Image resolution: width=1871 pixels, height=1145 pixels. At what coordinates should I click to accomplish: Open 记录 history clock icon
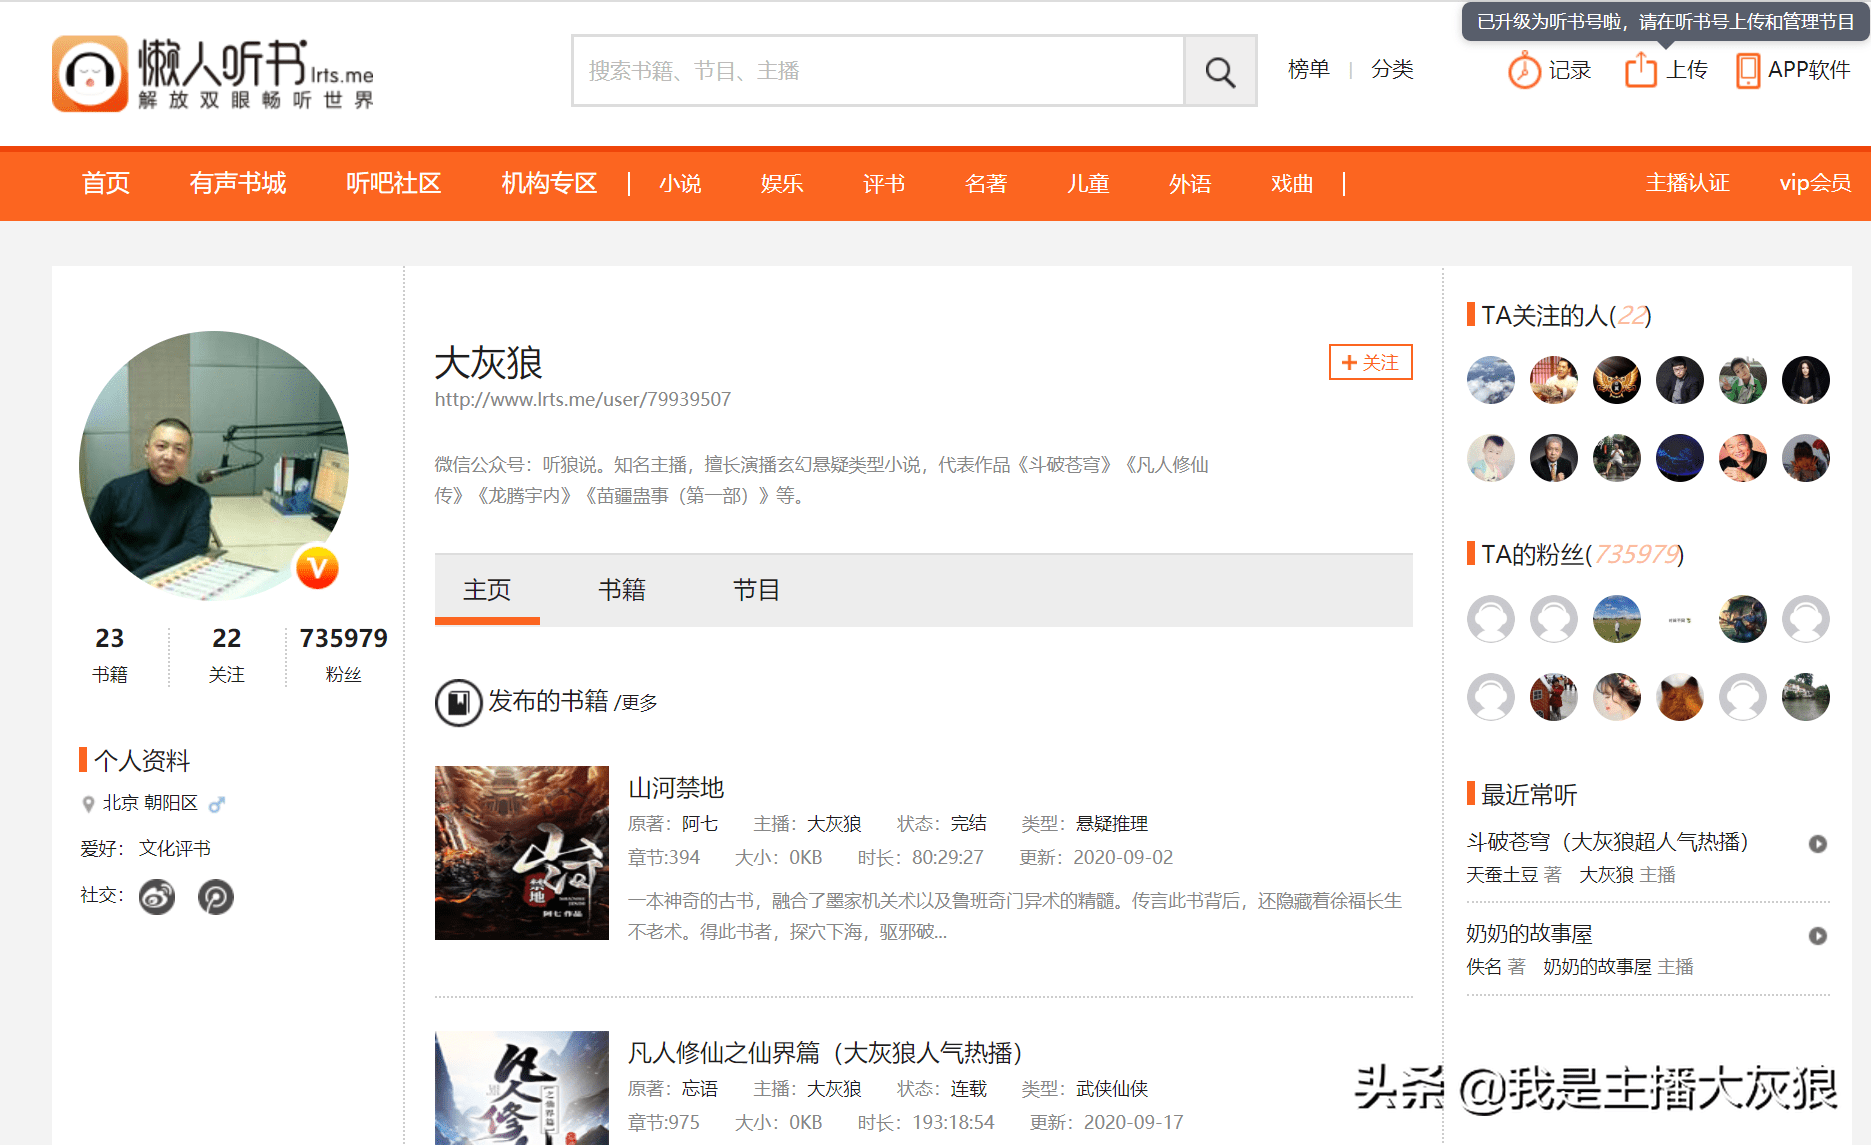[x=1524, y=70]
